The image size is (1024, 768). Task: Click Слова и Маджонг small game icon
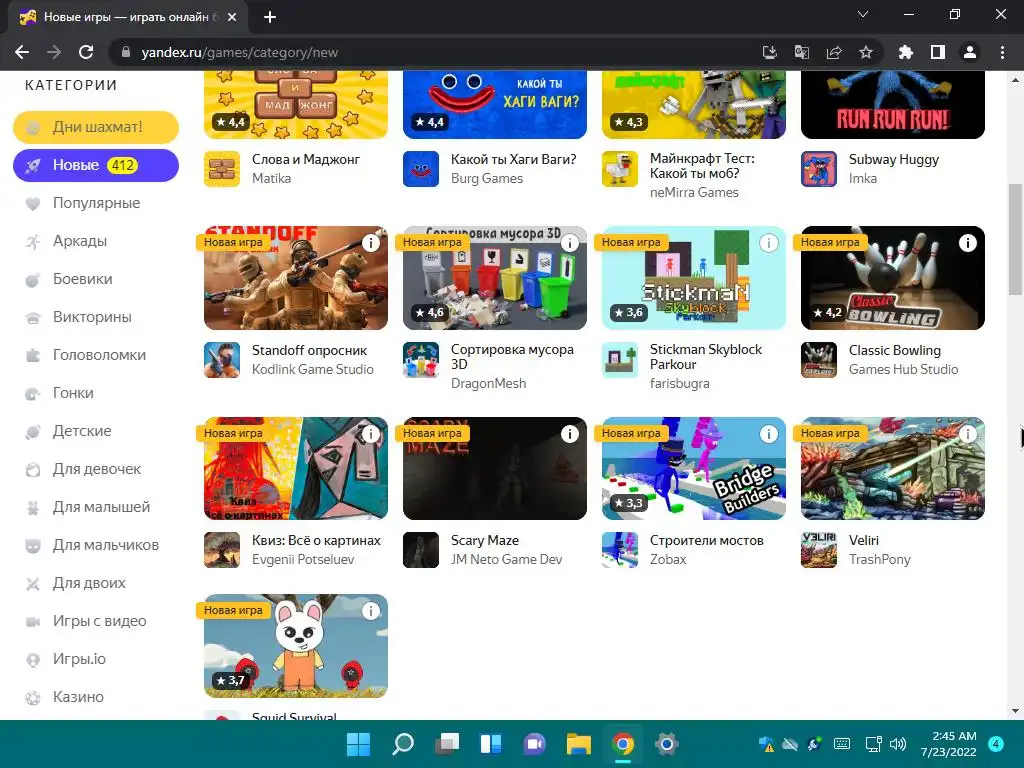pyautogui.click(x=222, y=168)
